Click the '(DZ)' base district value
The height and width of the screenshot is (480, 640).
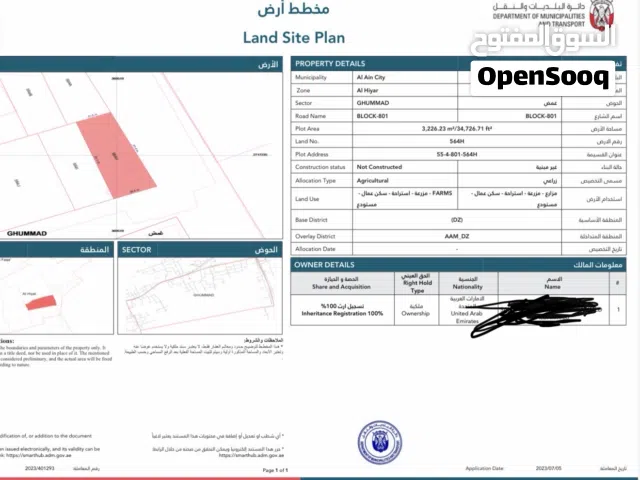pos(457,220)
